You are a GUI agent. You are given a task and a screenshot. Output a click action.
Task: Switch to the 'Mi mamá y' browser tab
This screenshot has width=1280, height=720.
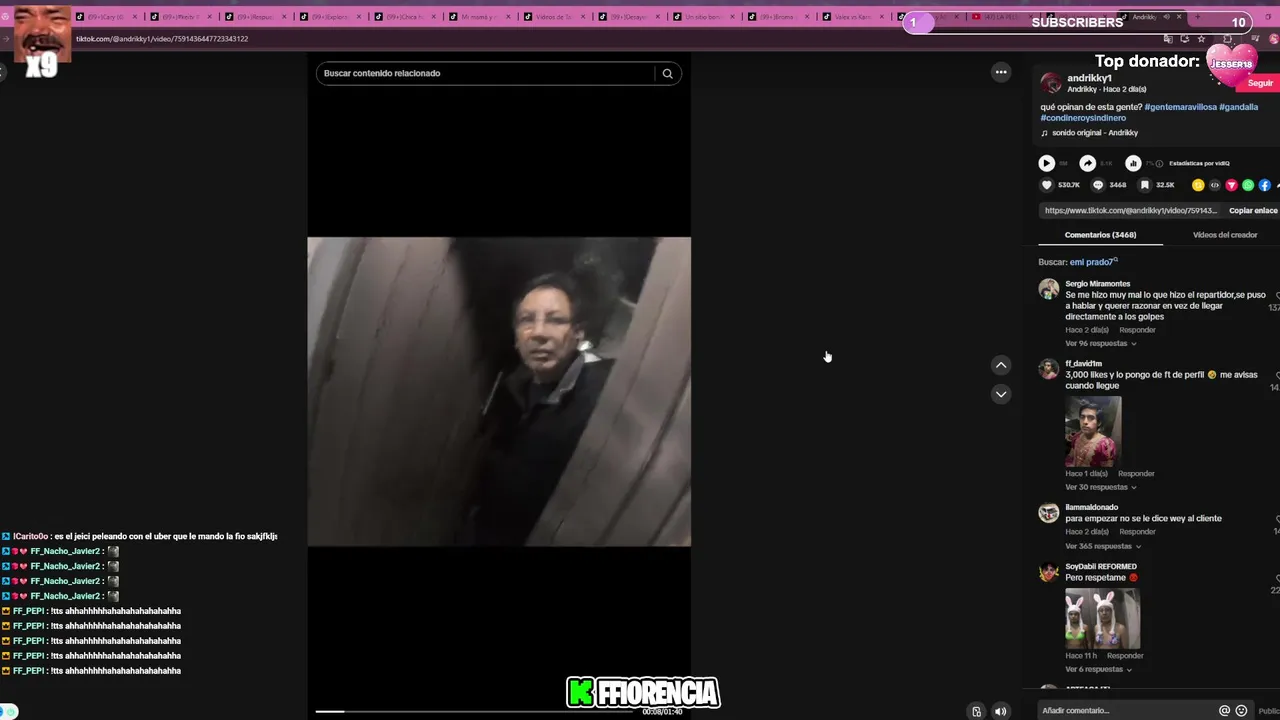480,17
